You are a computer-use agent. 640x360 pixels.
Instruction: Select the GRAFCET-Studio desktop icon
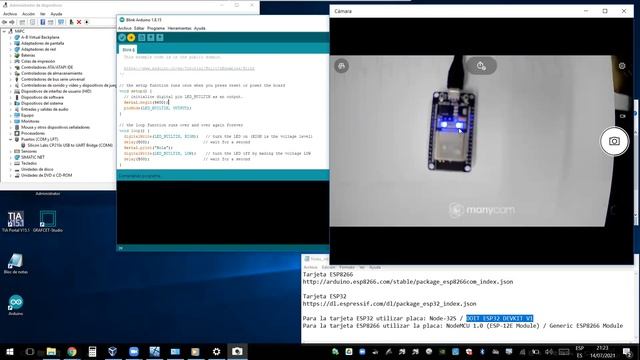pyautogui.click(x=48, y=222)
